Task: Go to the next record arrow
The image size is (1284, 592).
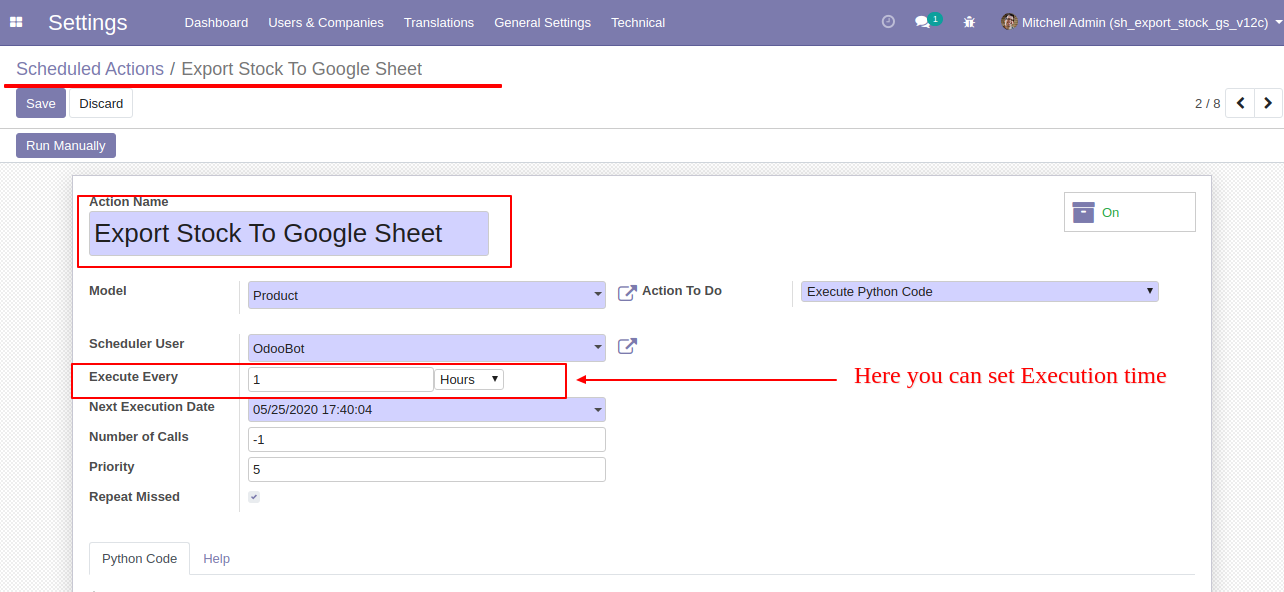Action: pos(1268,103)
